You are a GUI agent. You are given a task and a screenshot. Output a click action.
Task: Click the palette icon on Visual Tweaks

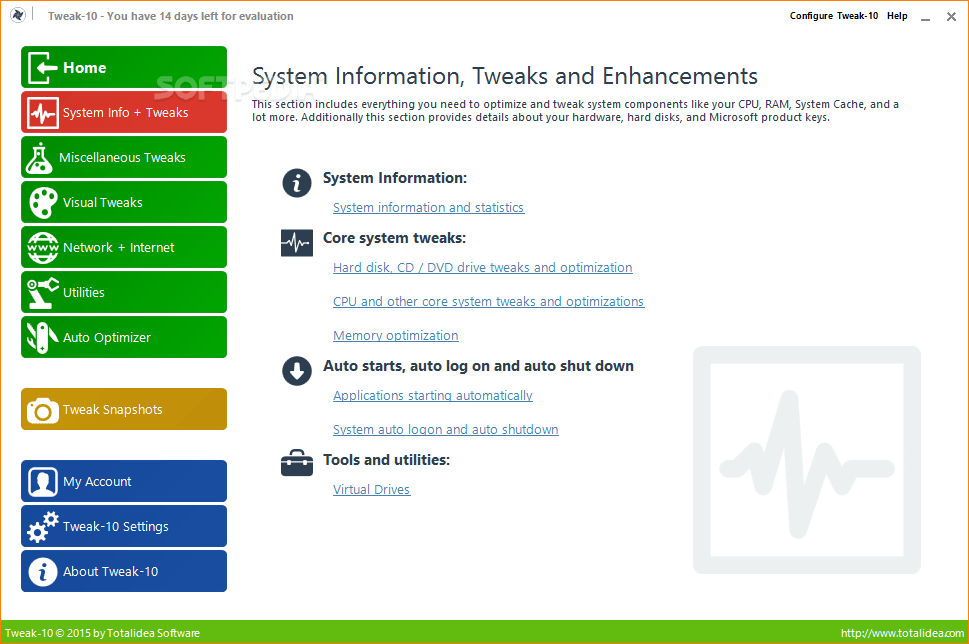(43, 203)
